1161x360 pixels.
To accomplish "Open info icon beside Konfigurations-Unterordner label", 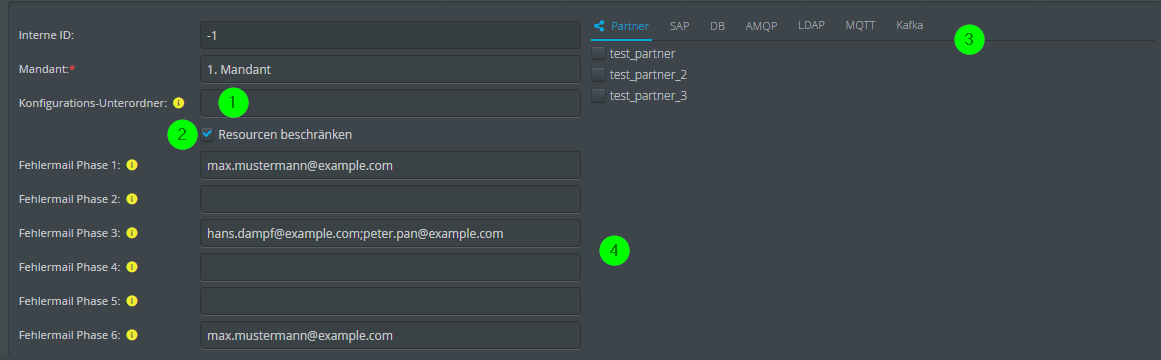I will click(178, 103).
